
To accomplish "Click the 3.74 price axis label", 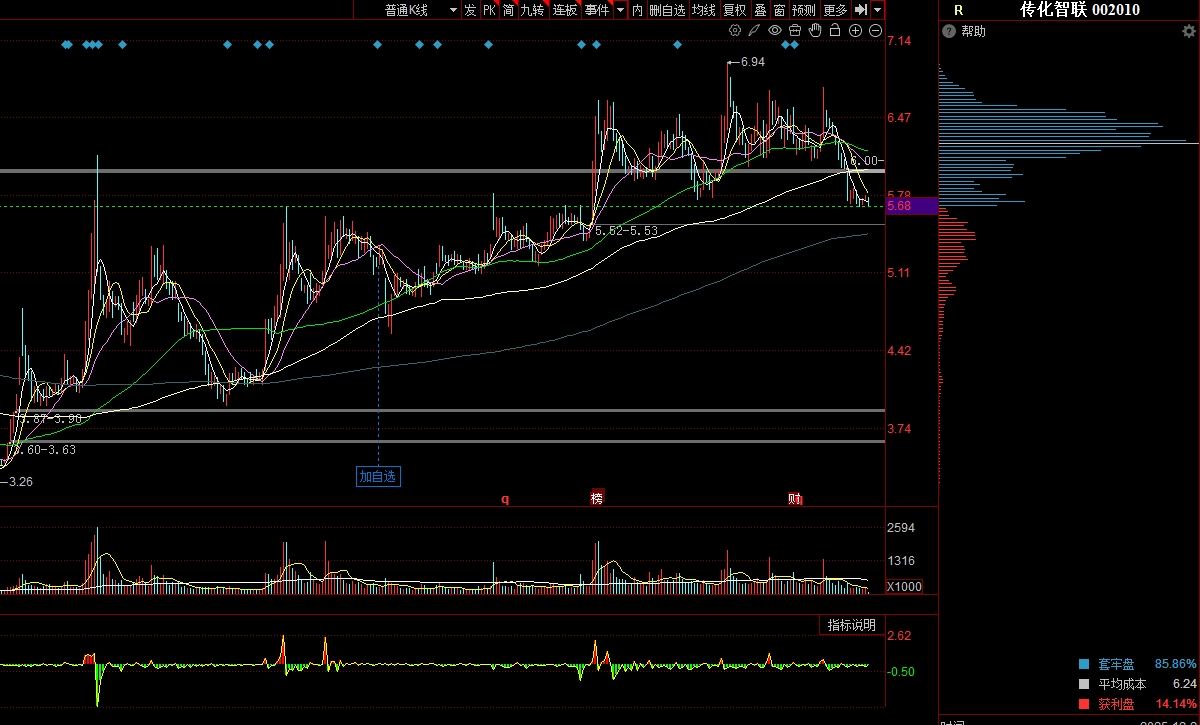I will click(899, 429).
